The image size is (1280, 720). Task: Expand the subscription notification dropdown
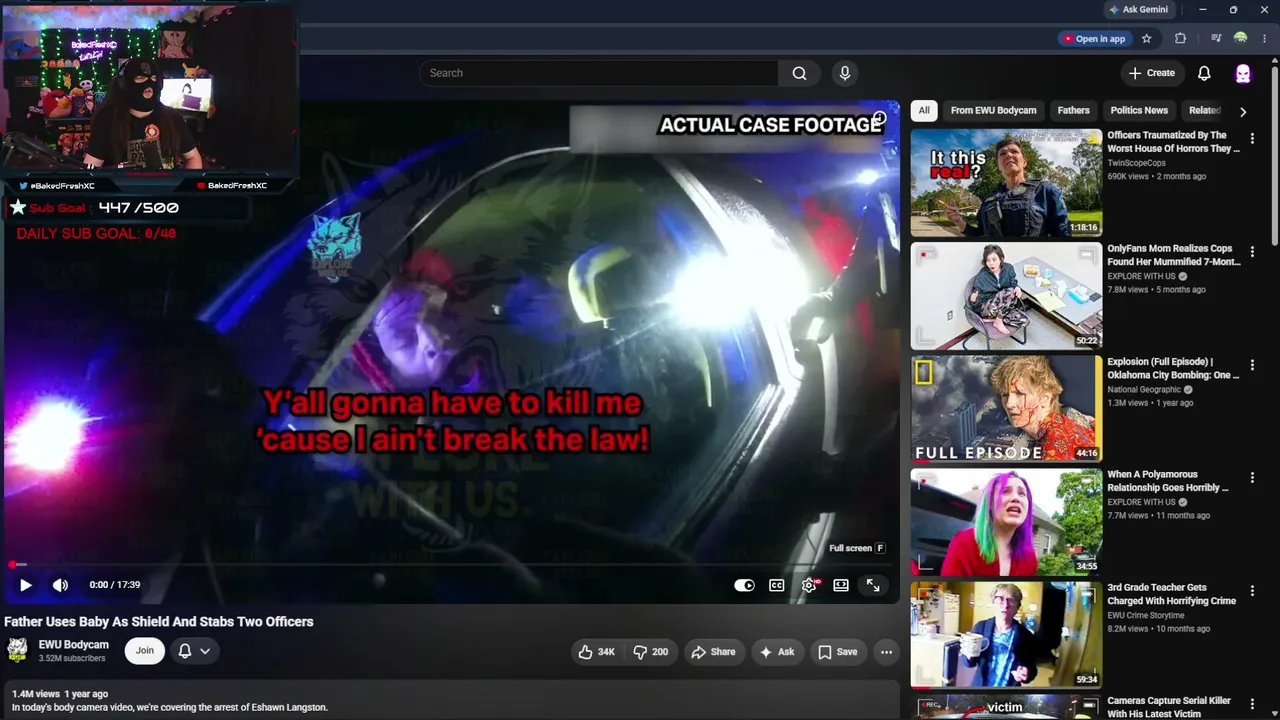194,651
